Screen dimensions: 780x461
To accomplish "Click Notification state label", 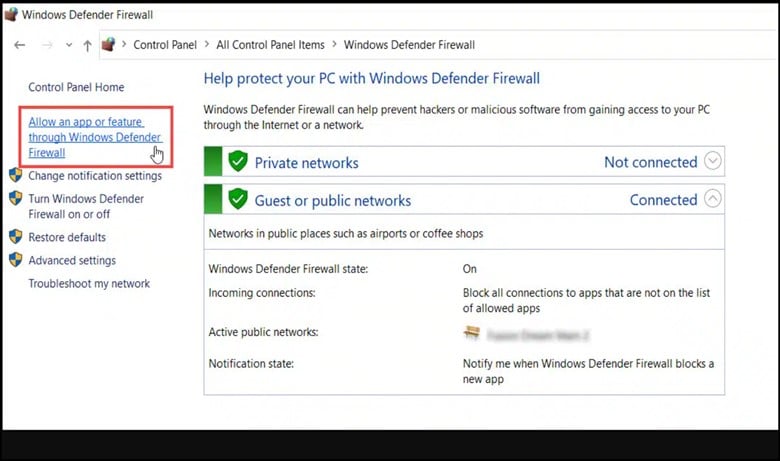I will 251,364.
